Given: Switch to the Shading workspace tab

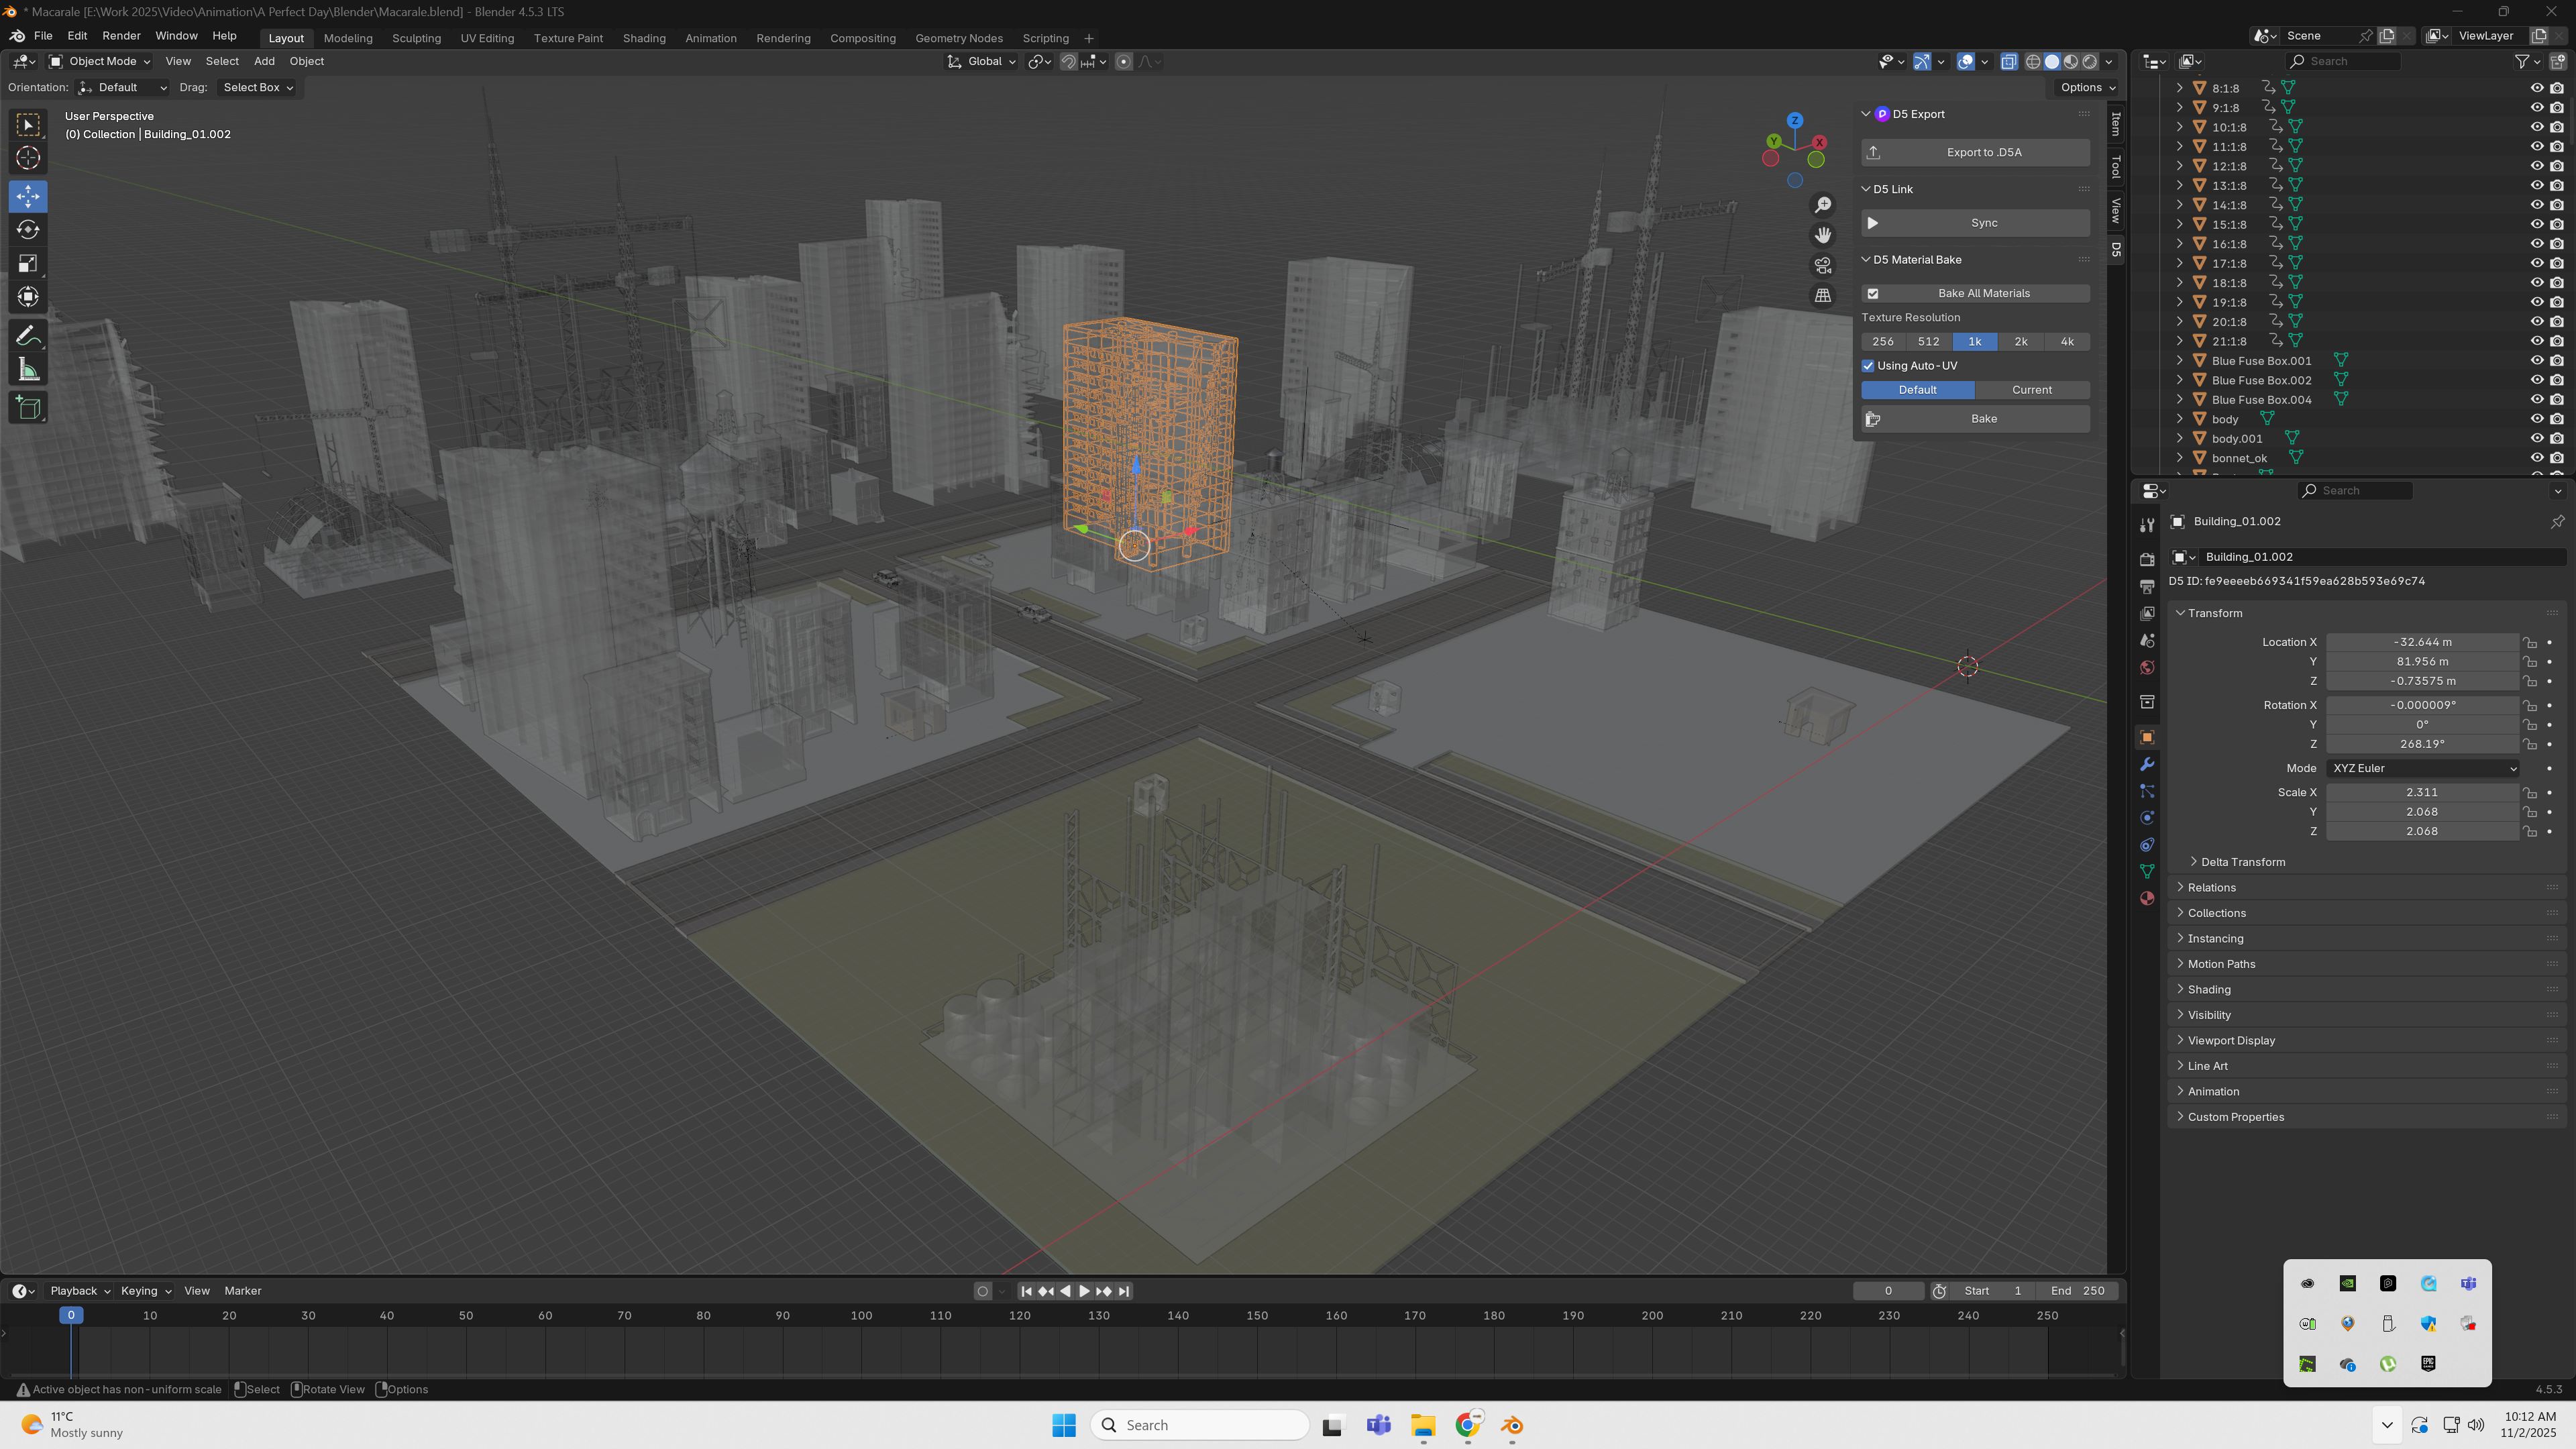Looking at the screenshot, I should pos(643,38).
